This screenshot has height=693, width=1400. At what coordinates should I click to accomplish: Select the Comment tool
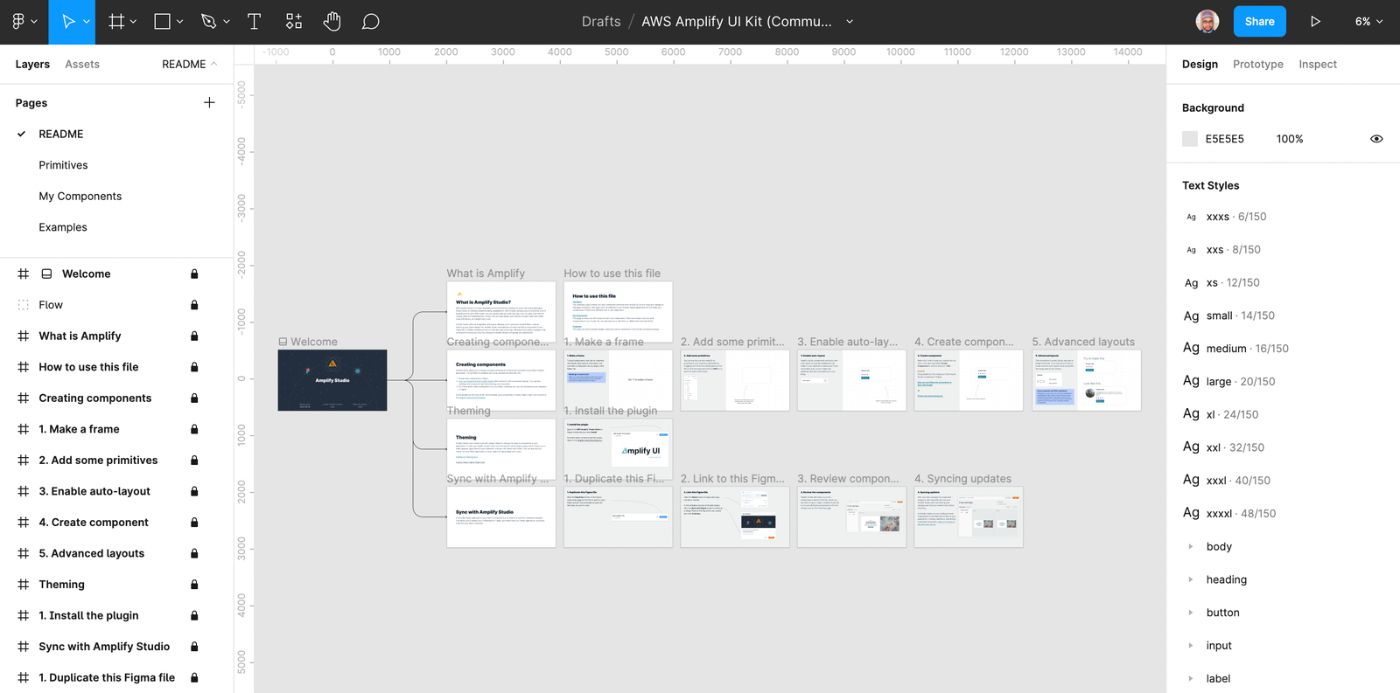point(370,21)
